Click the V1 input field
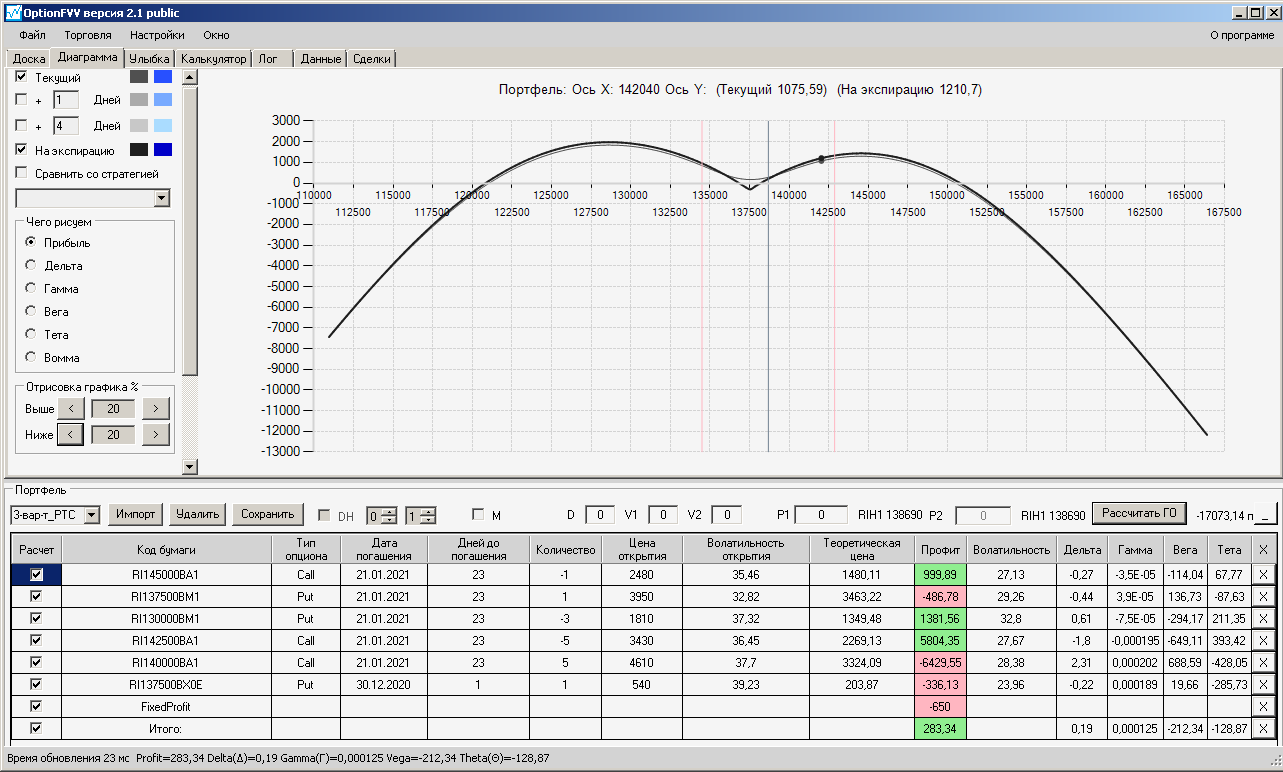Image resolution: width=1283 pixels, height=772 pixels. coord(662,515)
